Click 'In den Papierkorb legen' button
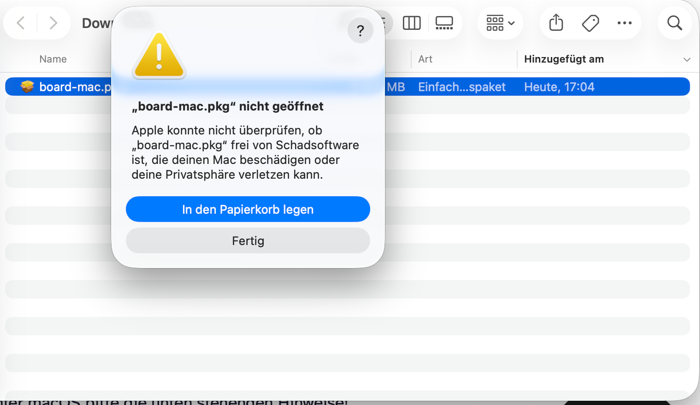Image resolution: width=700 pixels, height=405 pixels. coord(247,209)
